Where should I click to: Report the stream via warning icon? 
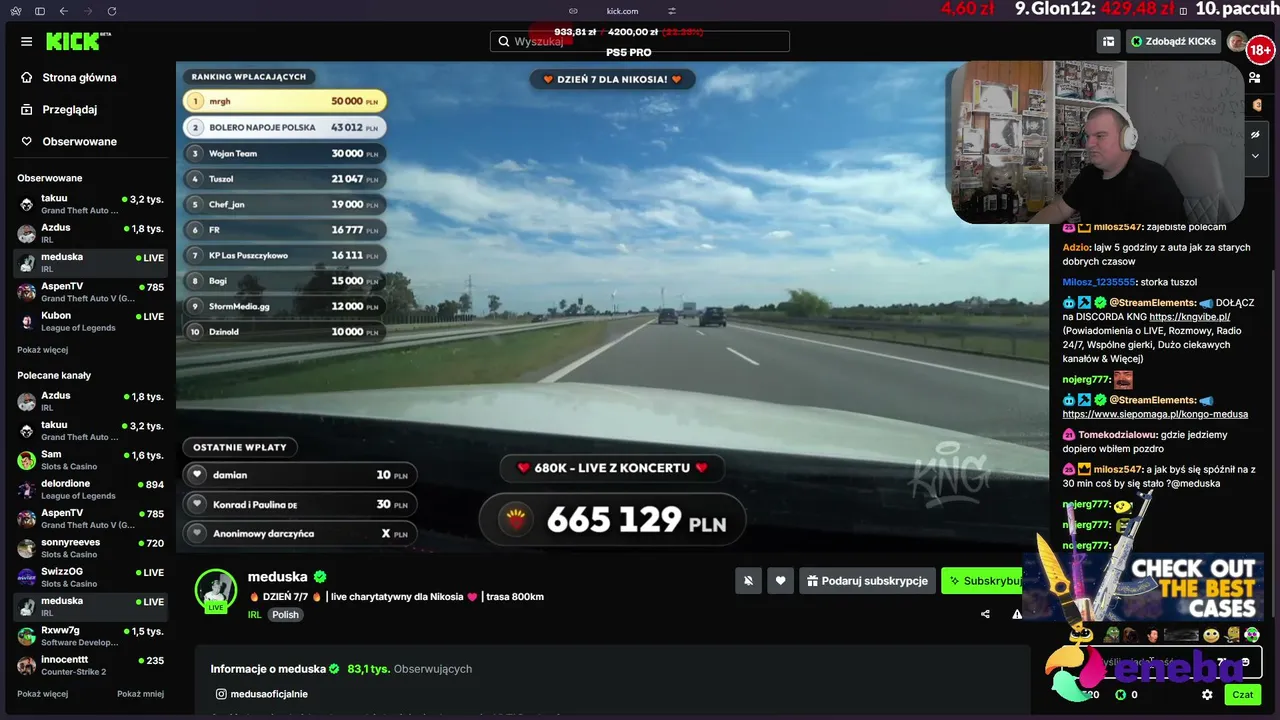(x=1016, y=614)
